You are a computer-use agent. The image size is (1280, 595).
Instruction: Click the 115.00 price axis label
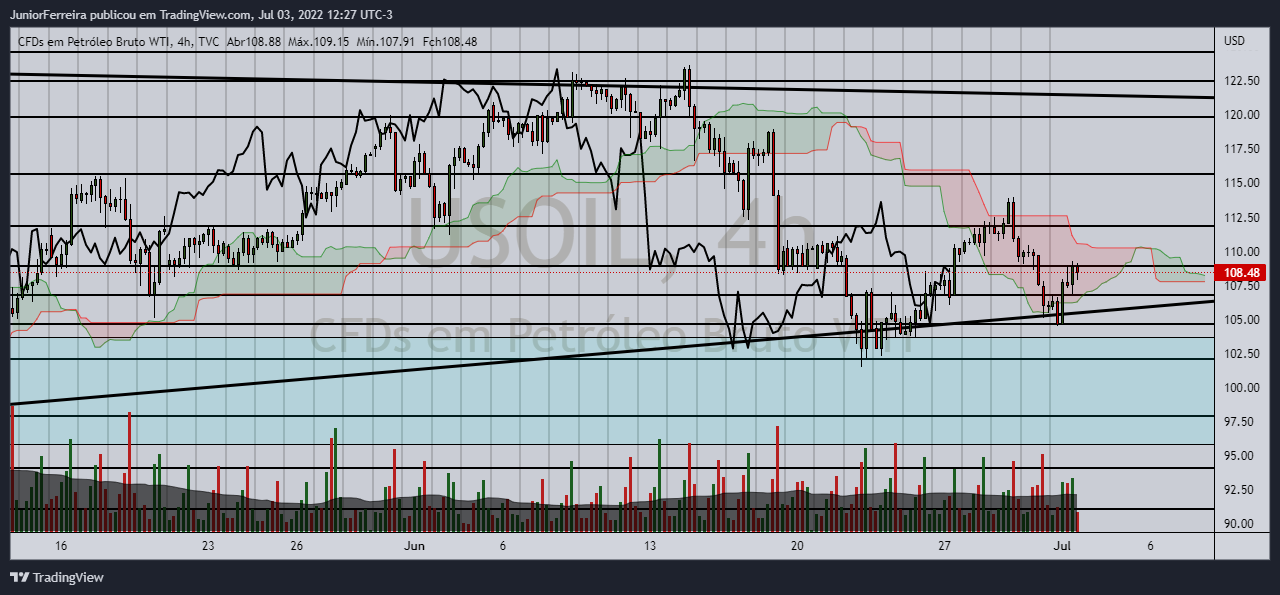point(1241,183)
